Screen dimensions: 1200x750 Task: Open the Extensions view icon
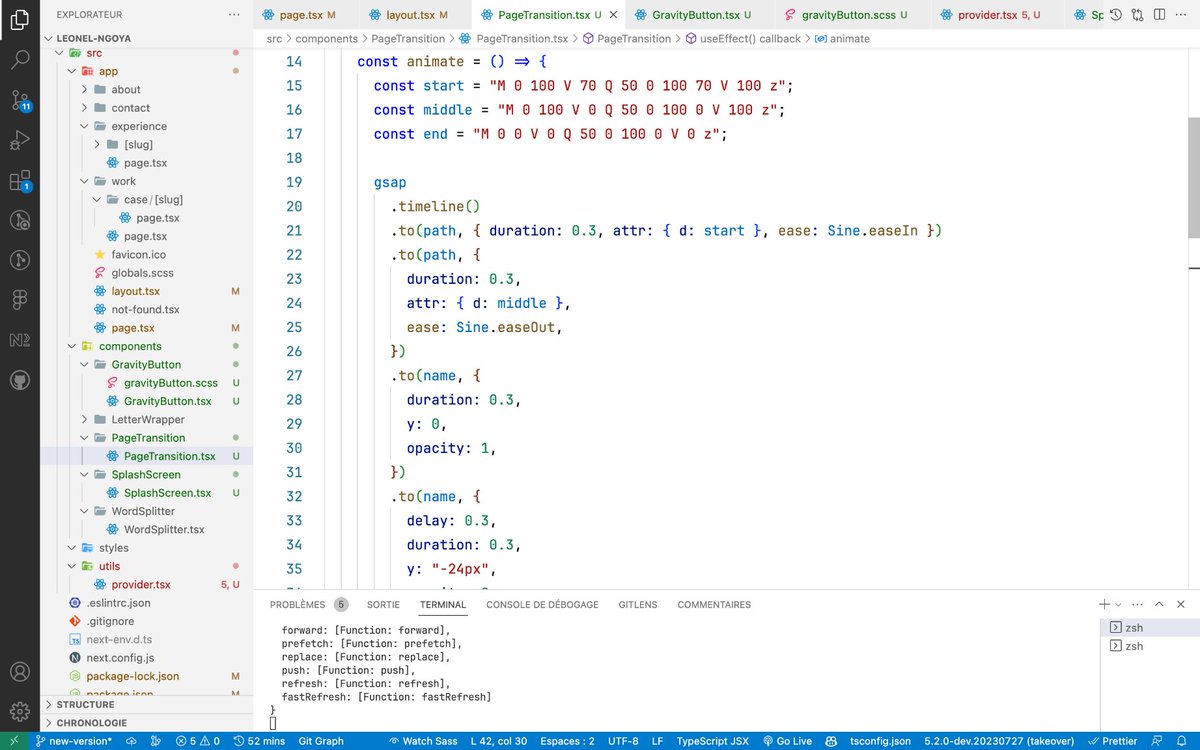[20, 182]
